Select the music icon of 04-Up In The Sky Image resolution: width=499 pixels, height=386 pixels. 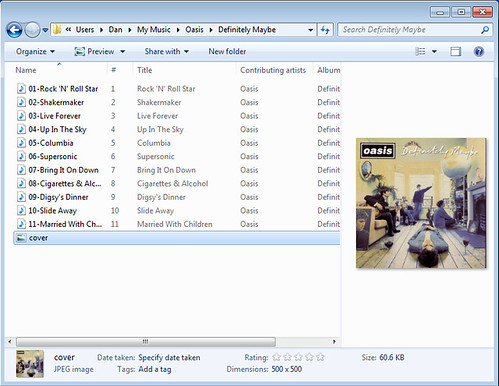click(x=21, y=129)
